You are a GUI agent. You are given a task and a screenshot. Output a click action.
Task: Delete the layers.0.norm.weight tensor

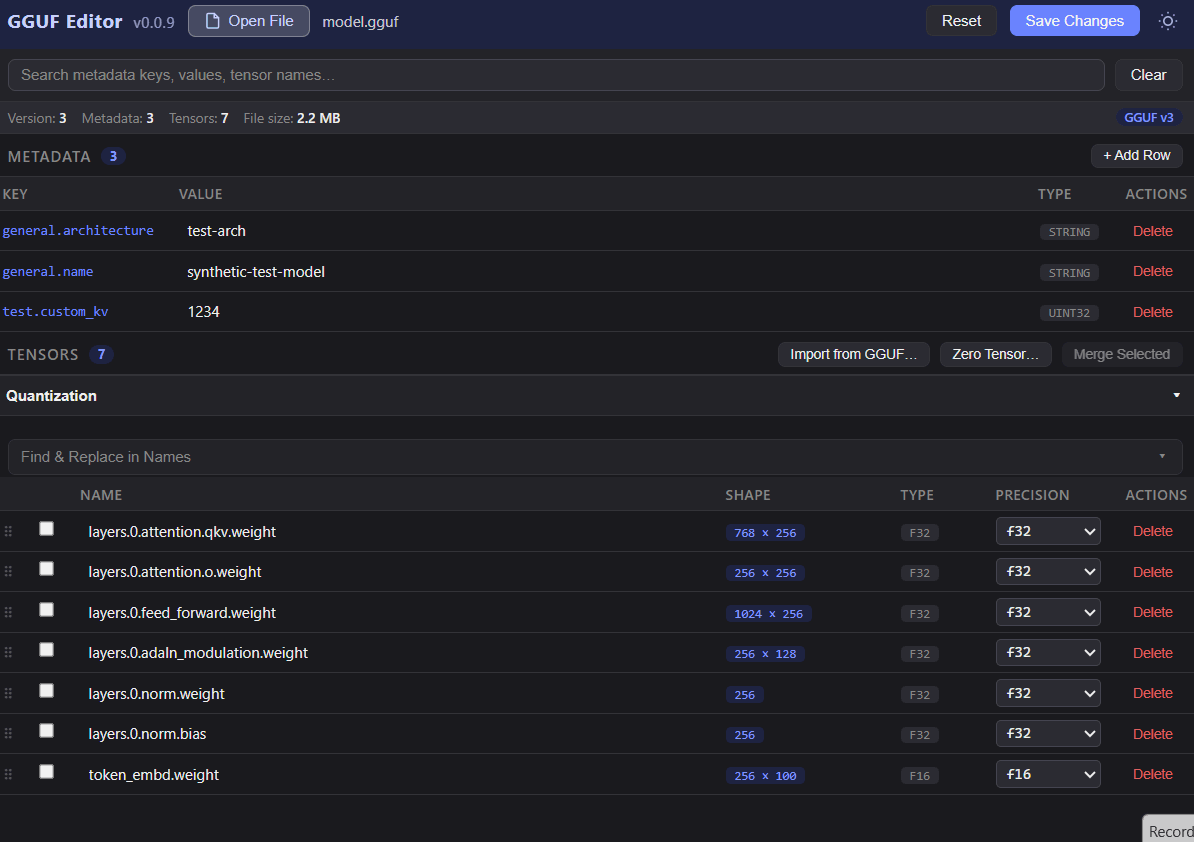point(1153,694)
